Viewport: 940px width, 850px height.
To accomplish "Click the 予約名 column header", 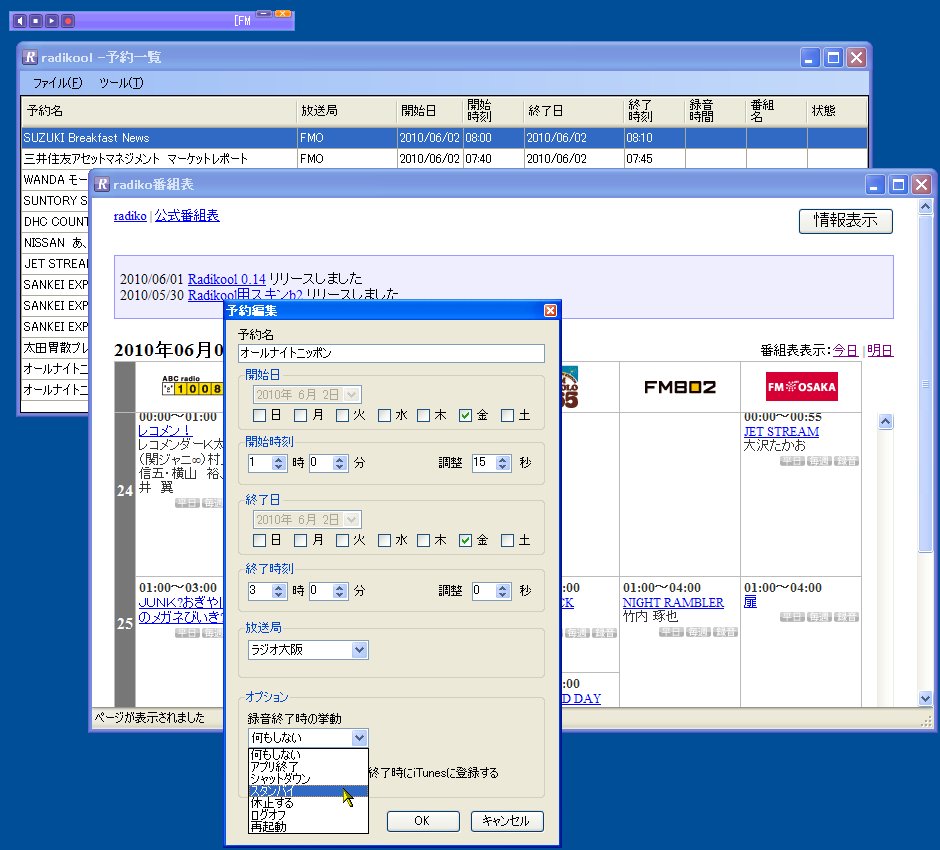I will point(159,111).
